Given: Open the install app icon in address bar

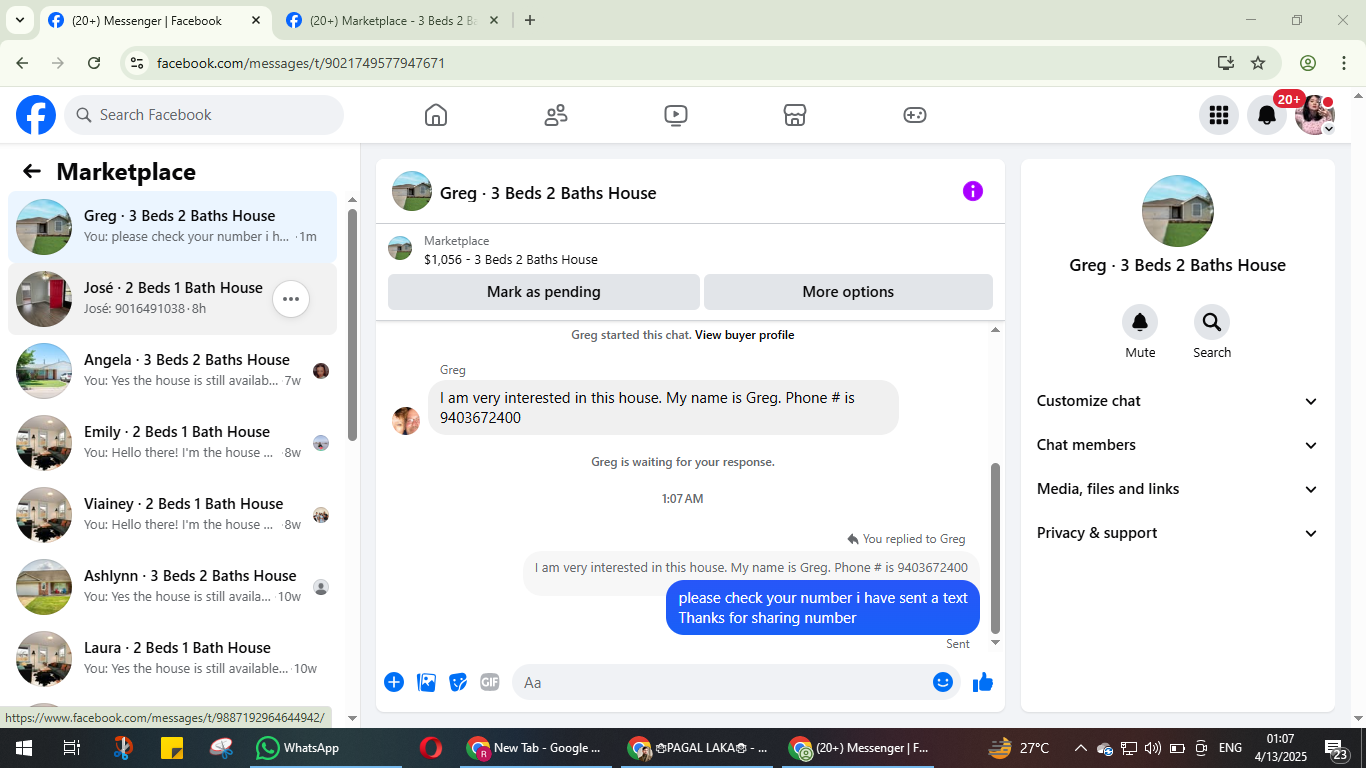Looking at the screenshot, I should pos(1226,63).
